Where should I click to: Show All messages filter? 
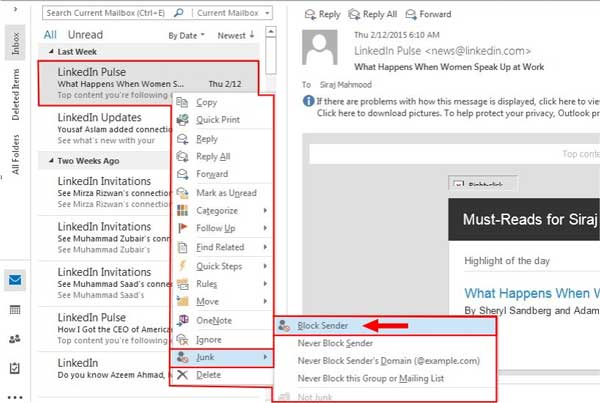(50, 35)
